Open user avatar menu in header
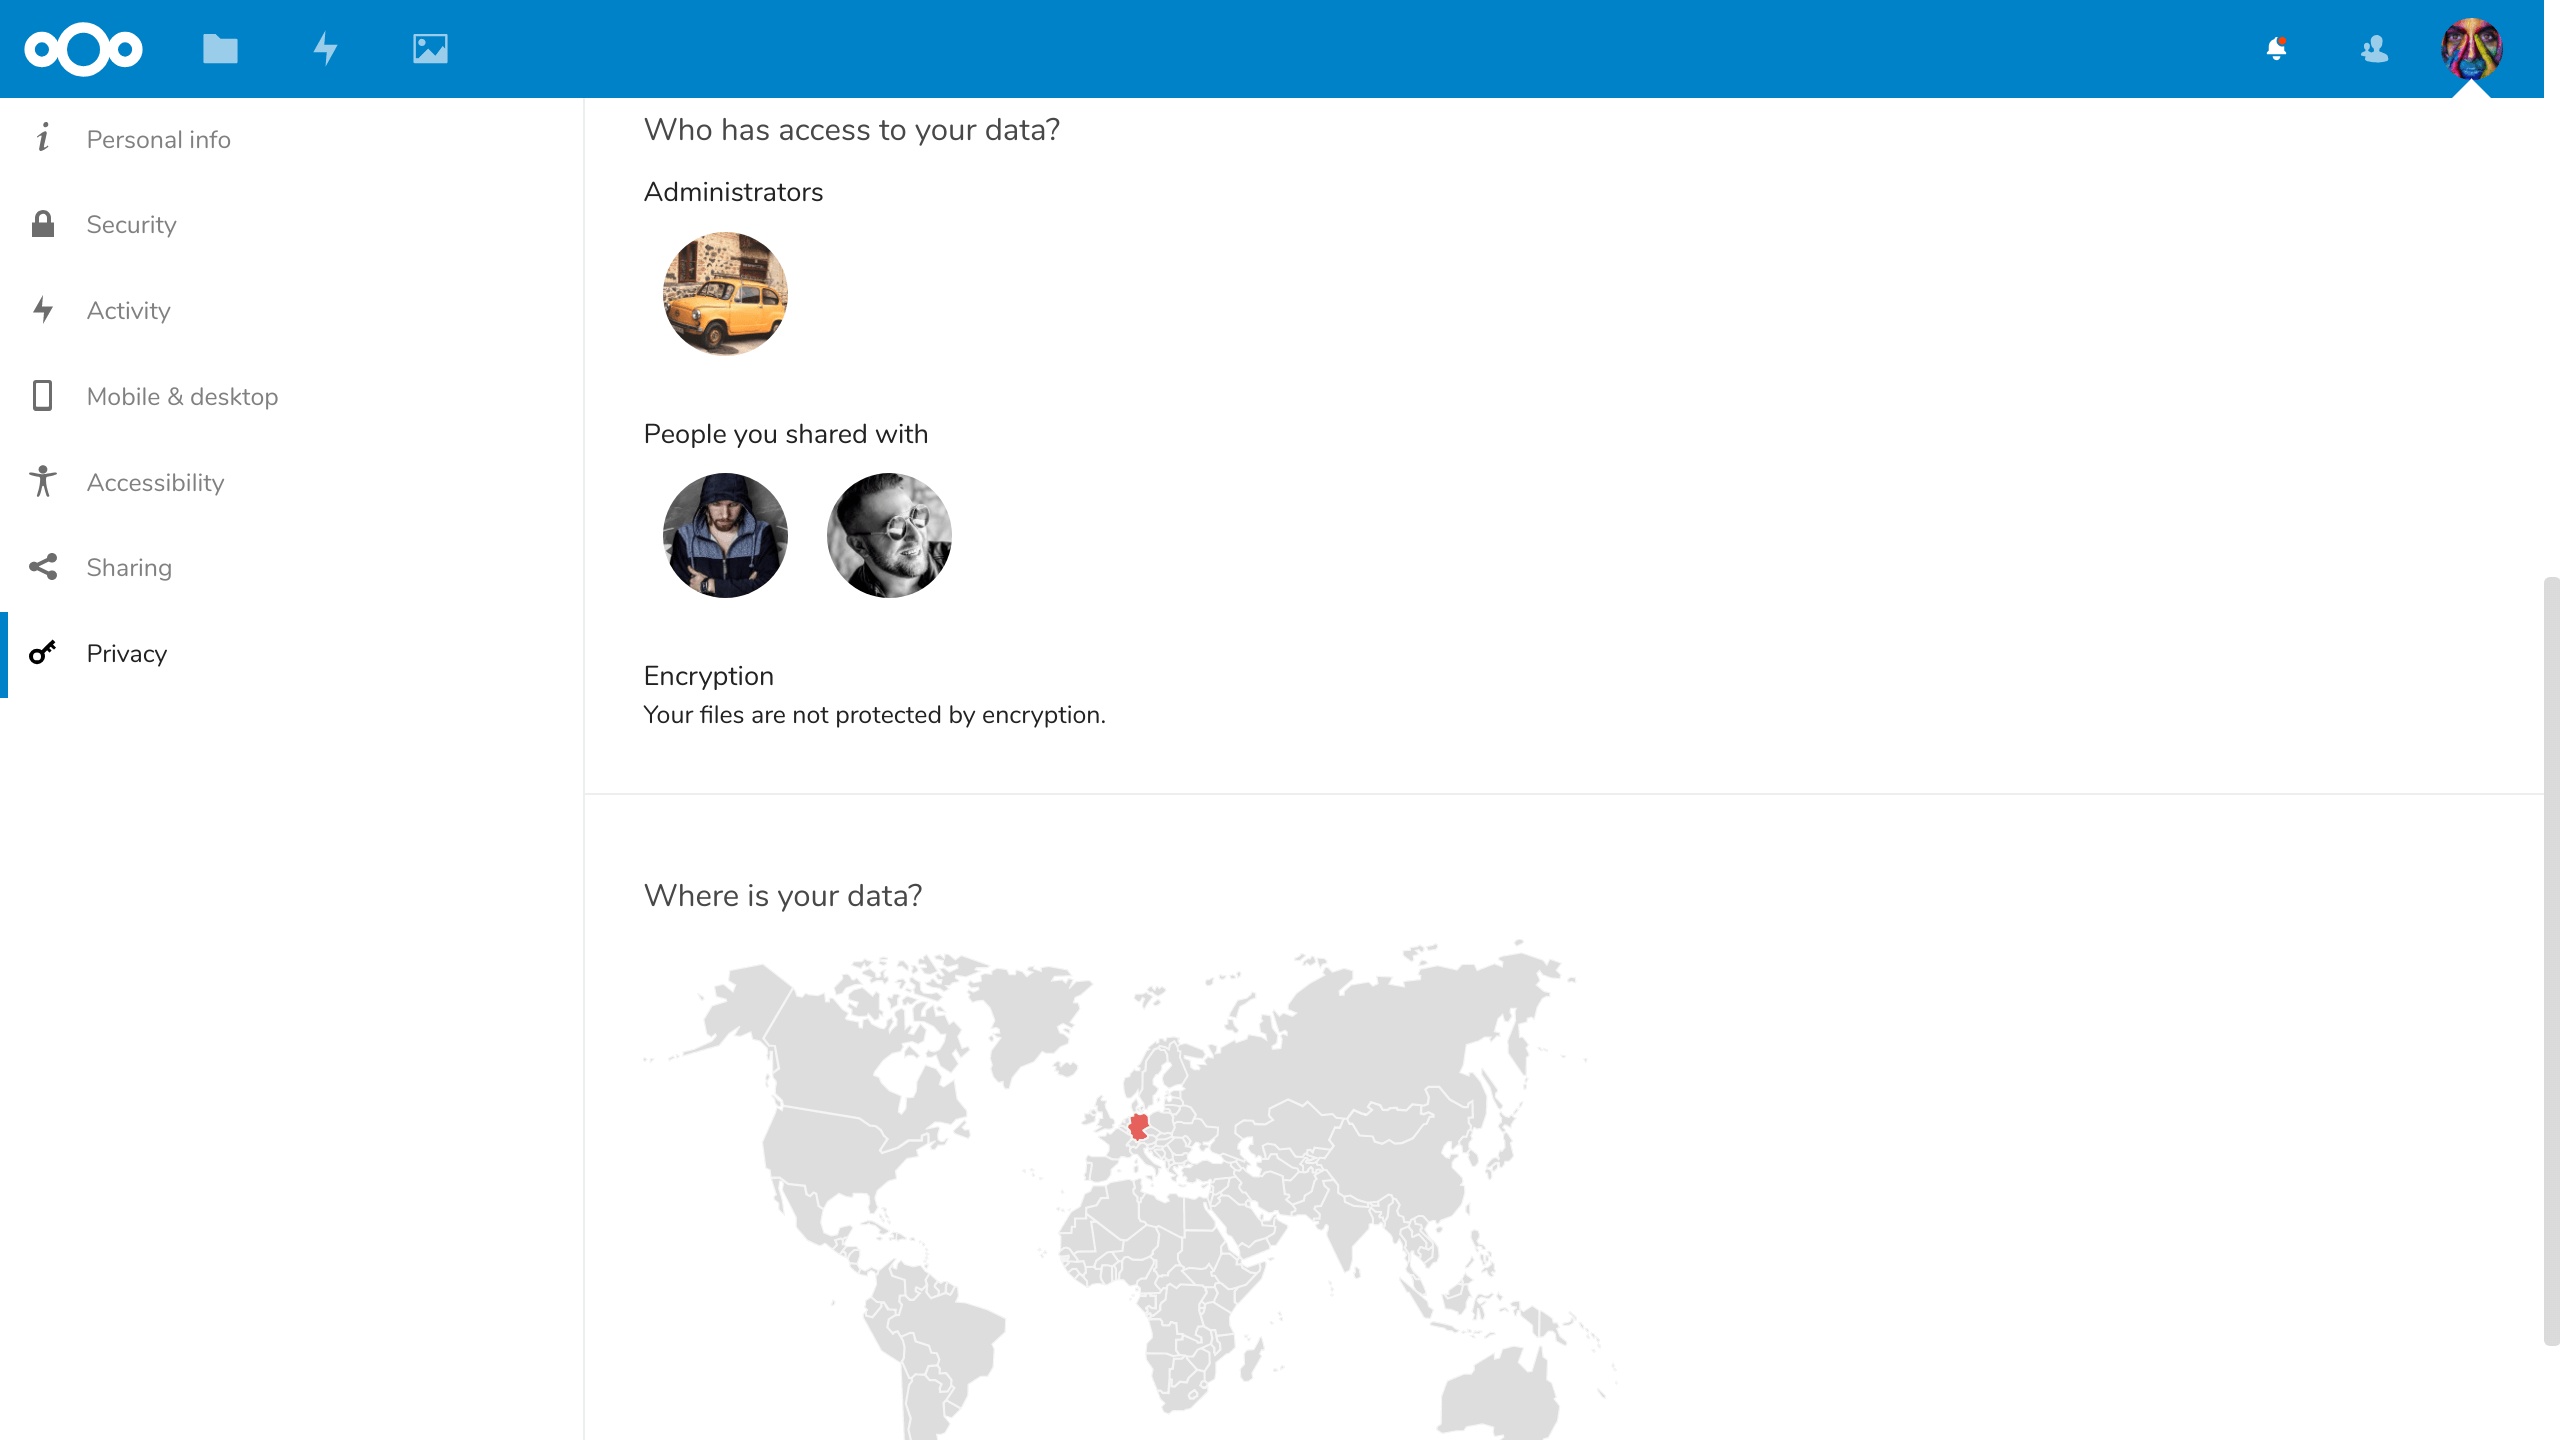The height and width of the screenshot is (1440, 2560). pos(2471,49)
